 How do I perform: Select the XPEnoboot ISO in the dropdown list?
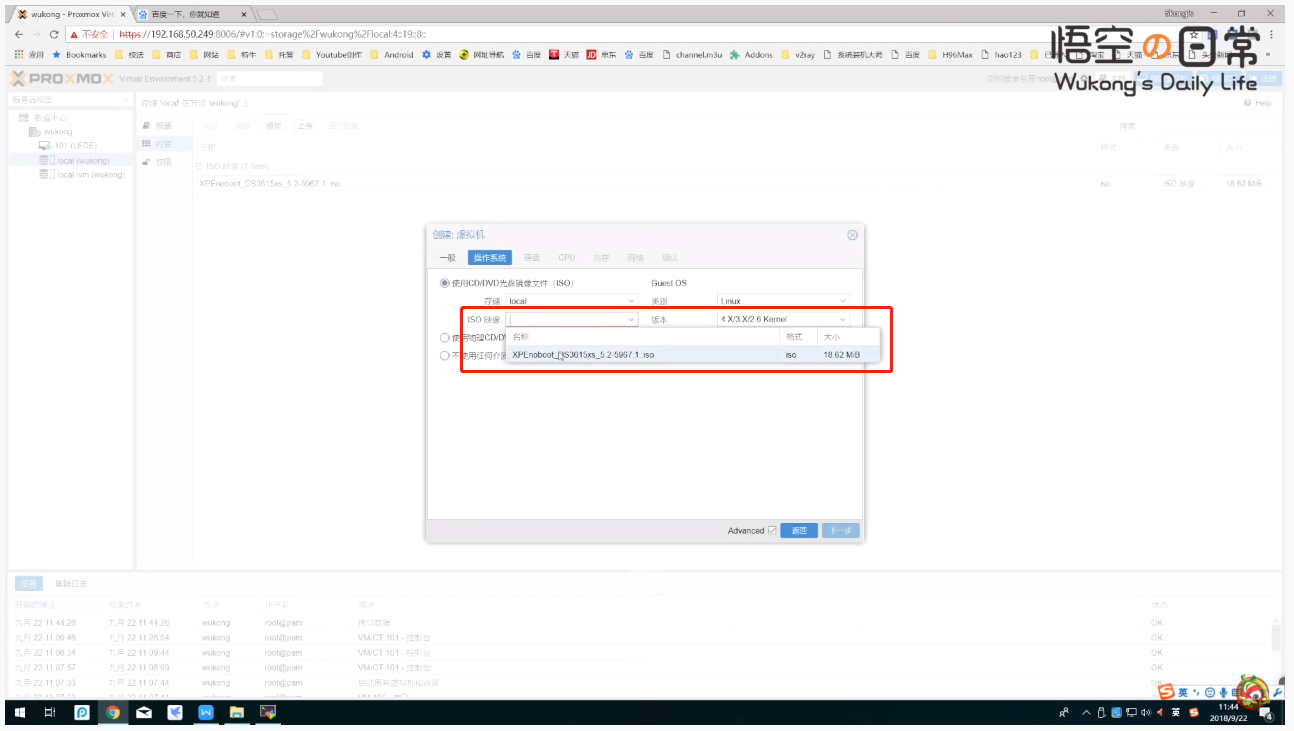[693, 354]
